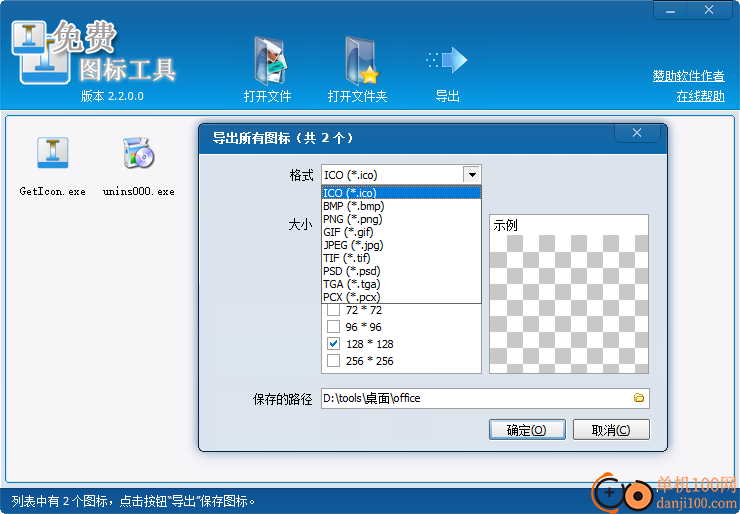Toggle the 96 * 96 size checkbox
The height and width of the screenshot is (514, 740).
pos(333,327)
